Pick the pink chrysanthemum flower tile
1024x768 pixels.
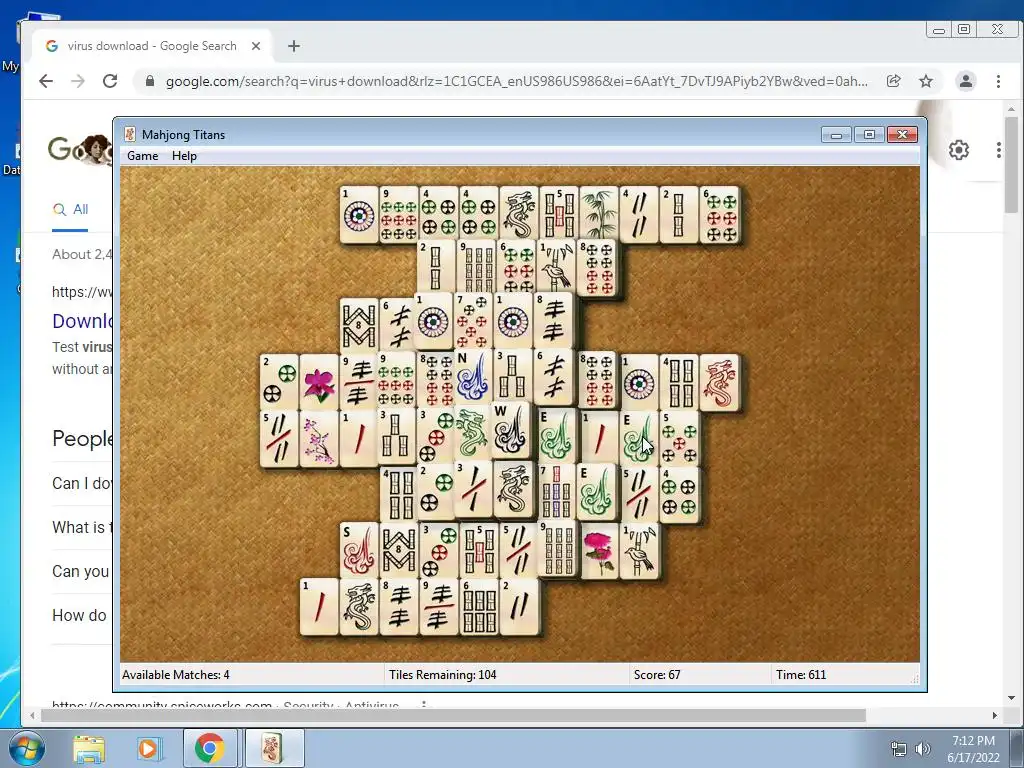tap(599, 551)
